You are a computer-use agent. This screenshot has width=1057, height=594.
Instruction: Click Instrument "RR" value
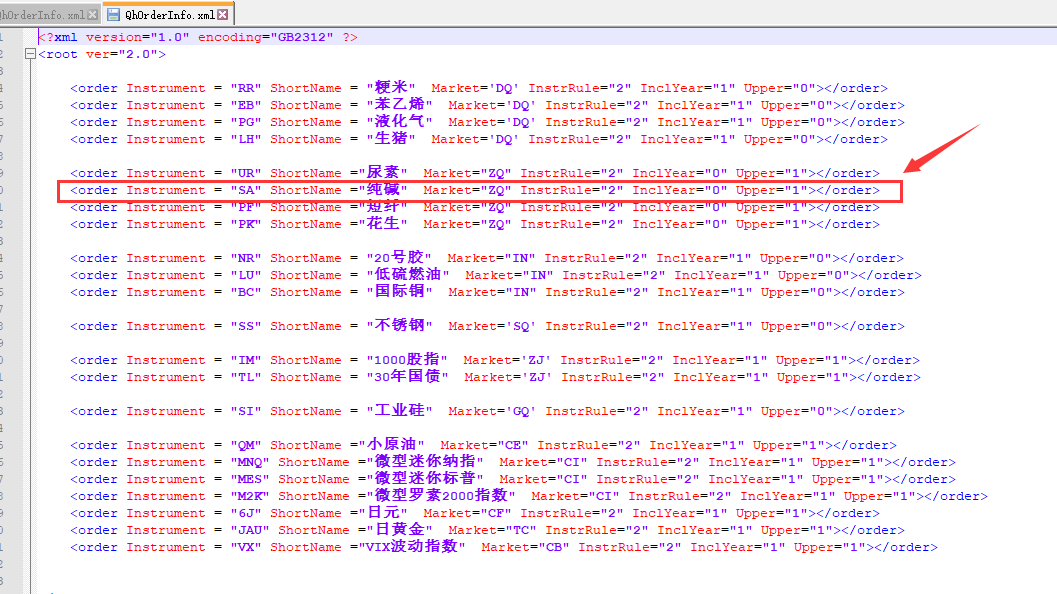click(245, 88)
